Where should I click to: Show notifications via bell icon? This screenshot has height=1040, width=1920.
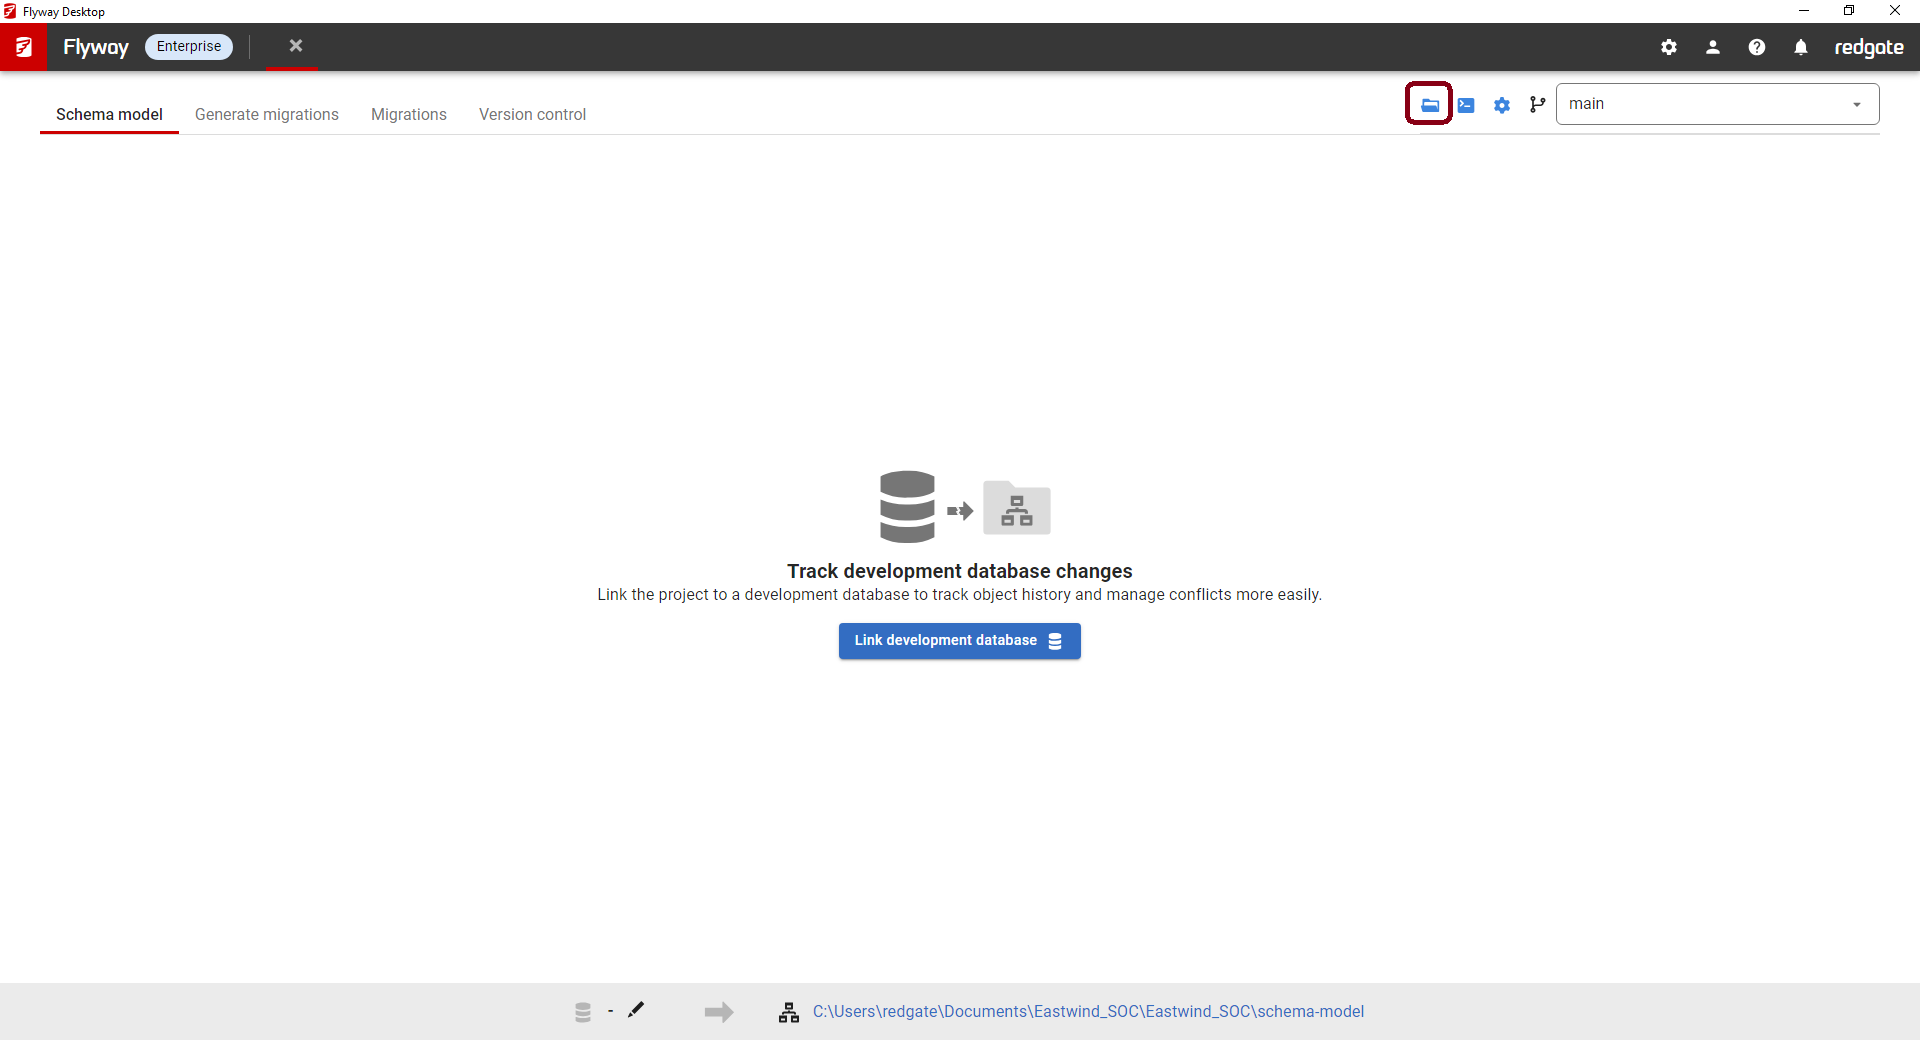(x=1801, y=47)
